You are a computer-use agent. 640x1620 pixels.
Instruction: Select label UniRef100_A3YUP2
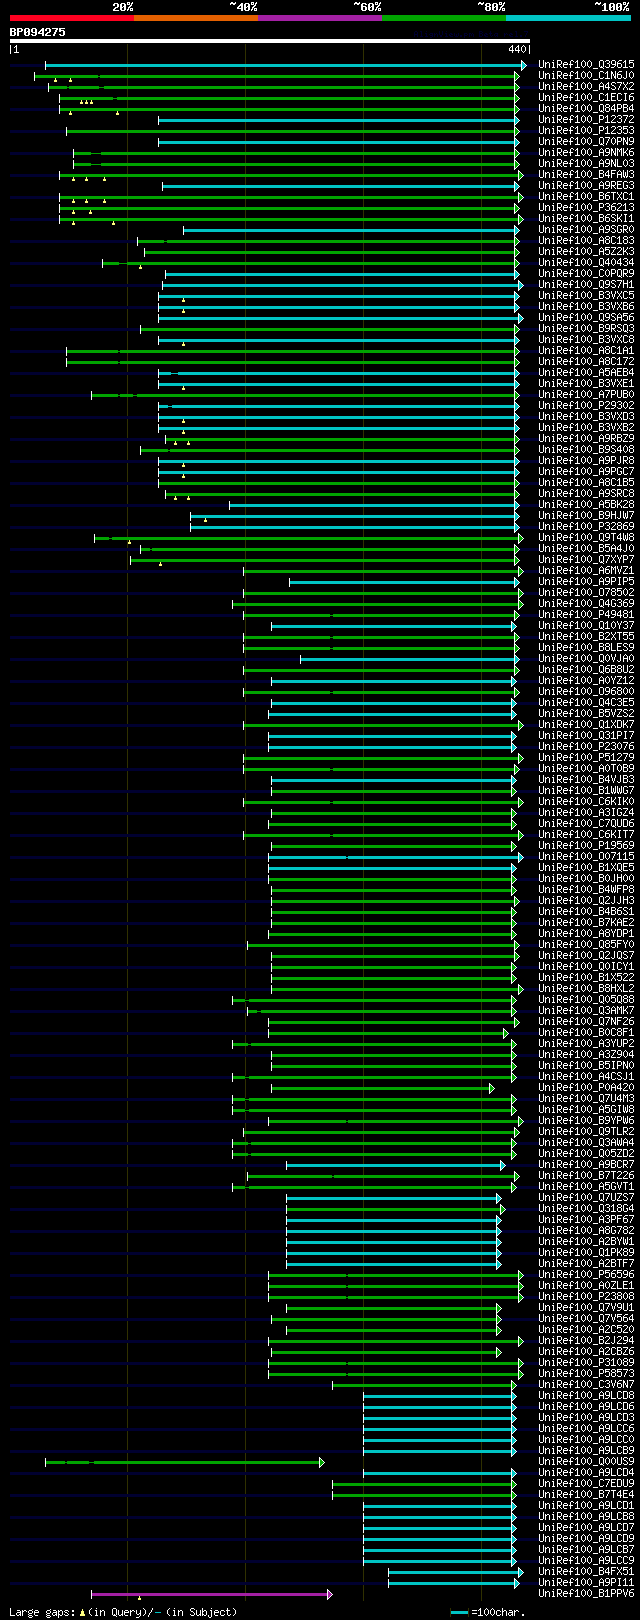tap(586, 1043)
